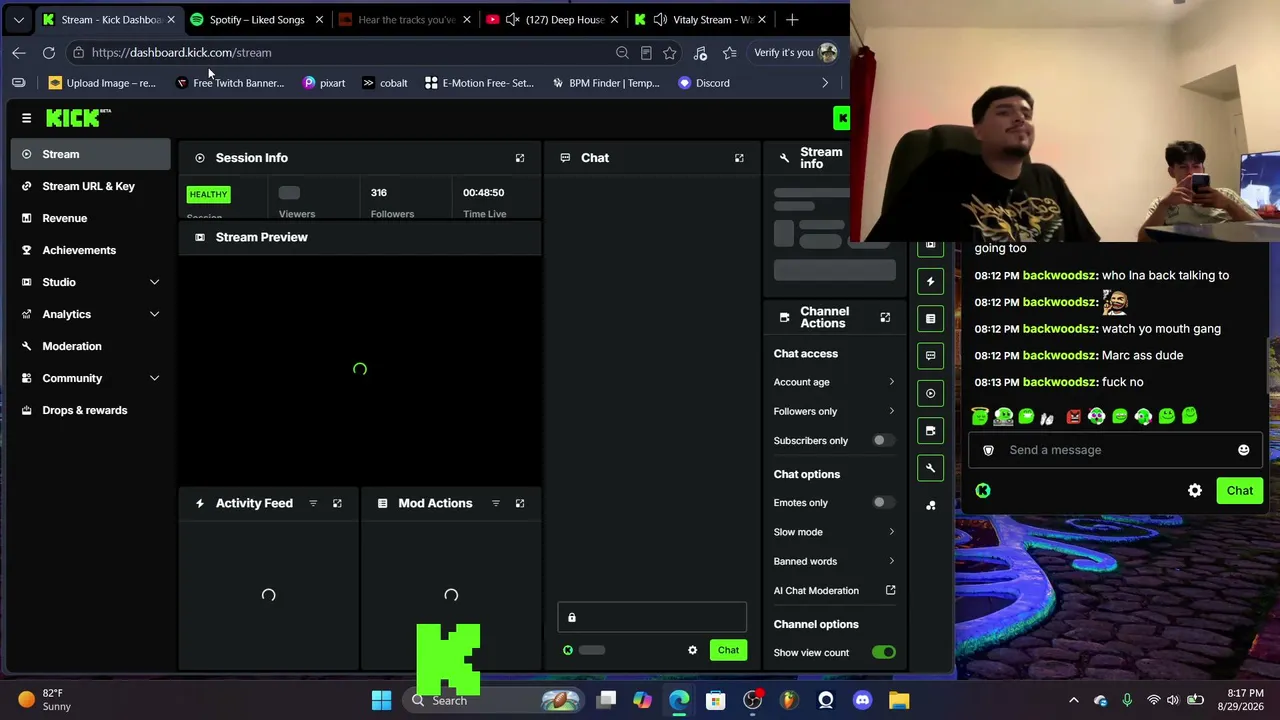
Task: Expand the Session Info panel to fullscreen
Action: pyautogui.click(x=520, y=158)
